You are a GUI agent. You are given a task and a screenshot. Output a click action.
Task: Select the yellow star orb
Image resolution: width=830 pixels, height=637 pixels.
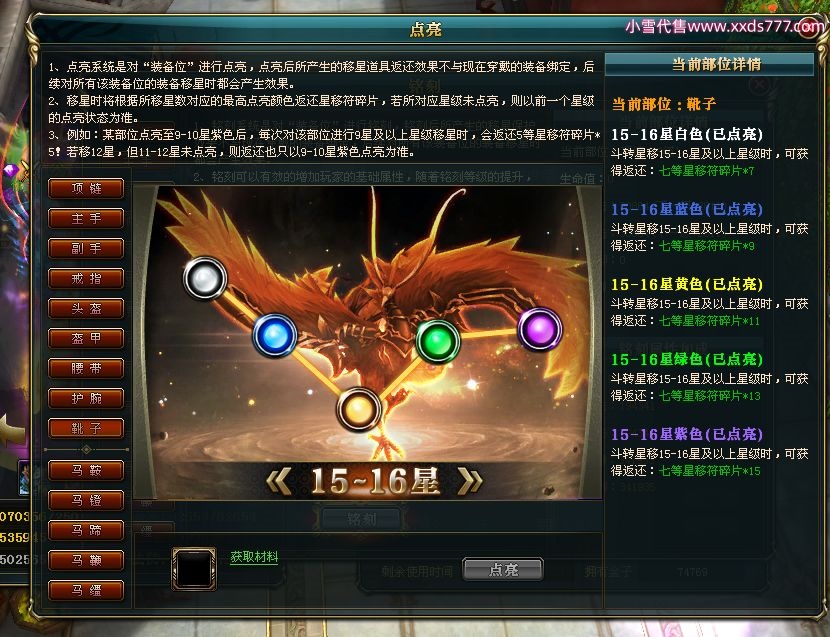358,409
